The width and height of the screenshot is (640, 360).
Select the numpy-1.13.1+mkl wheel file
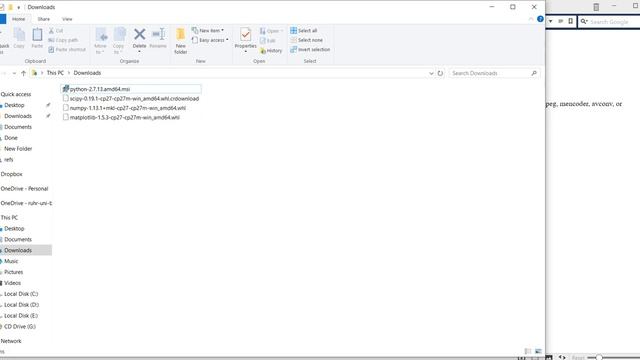point(124,108)
